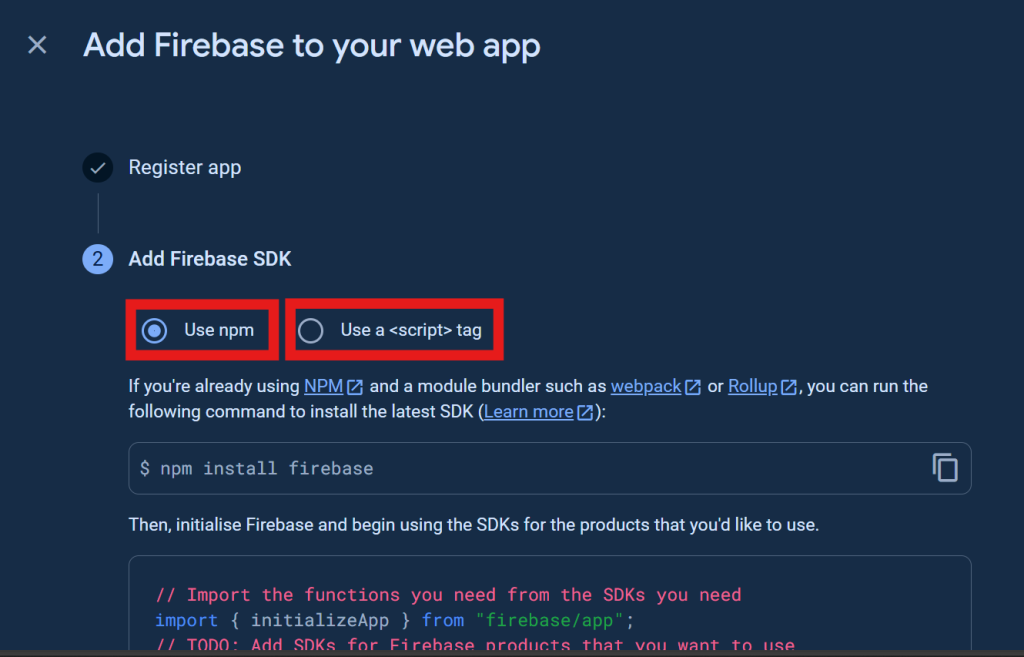Copy the npm install firebase command
The width and height of the screenshot is (1024, 657).
(x=944, y=467)
